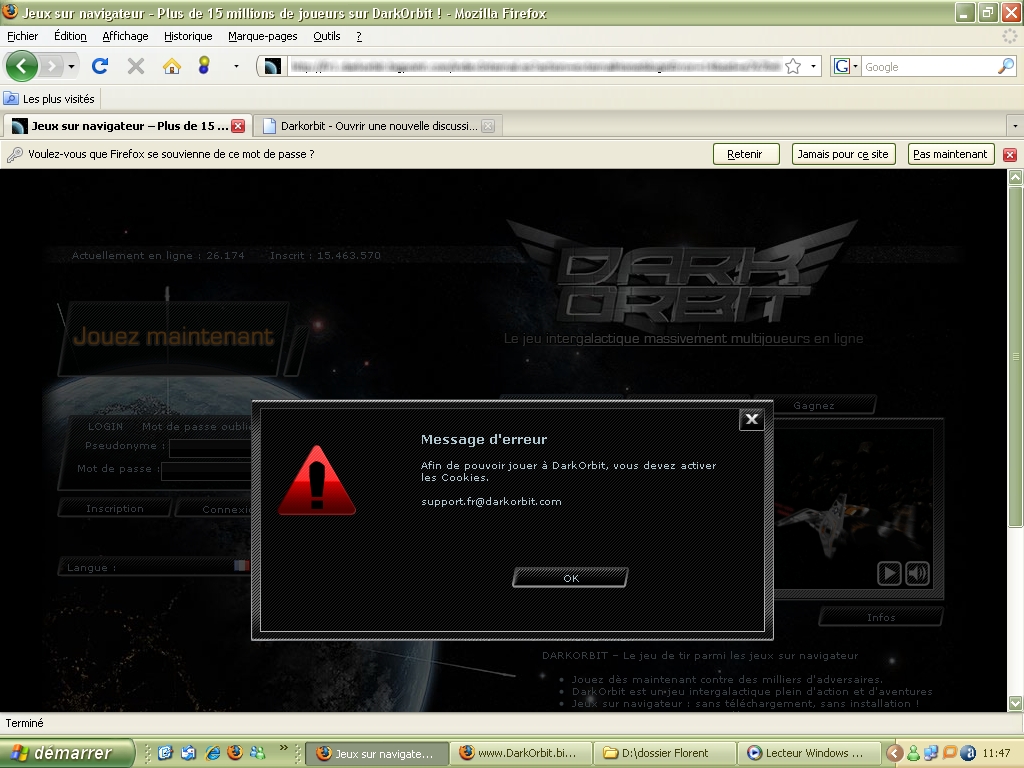
Task: Click the red warning triangle icon
Action: click(317, 481)
